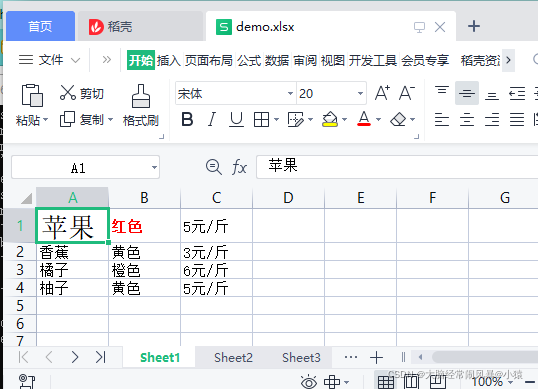Click the Paste (粘贴) clipboard icon
The width and height of the screenshot is (538, 389).
(x=32, y=95)
